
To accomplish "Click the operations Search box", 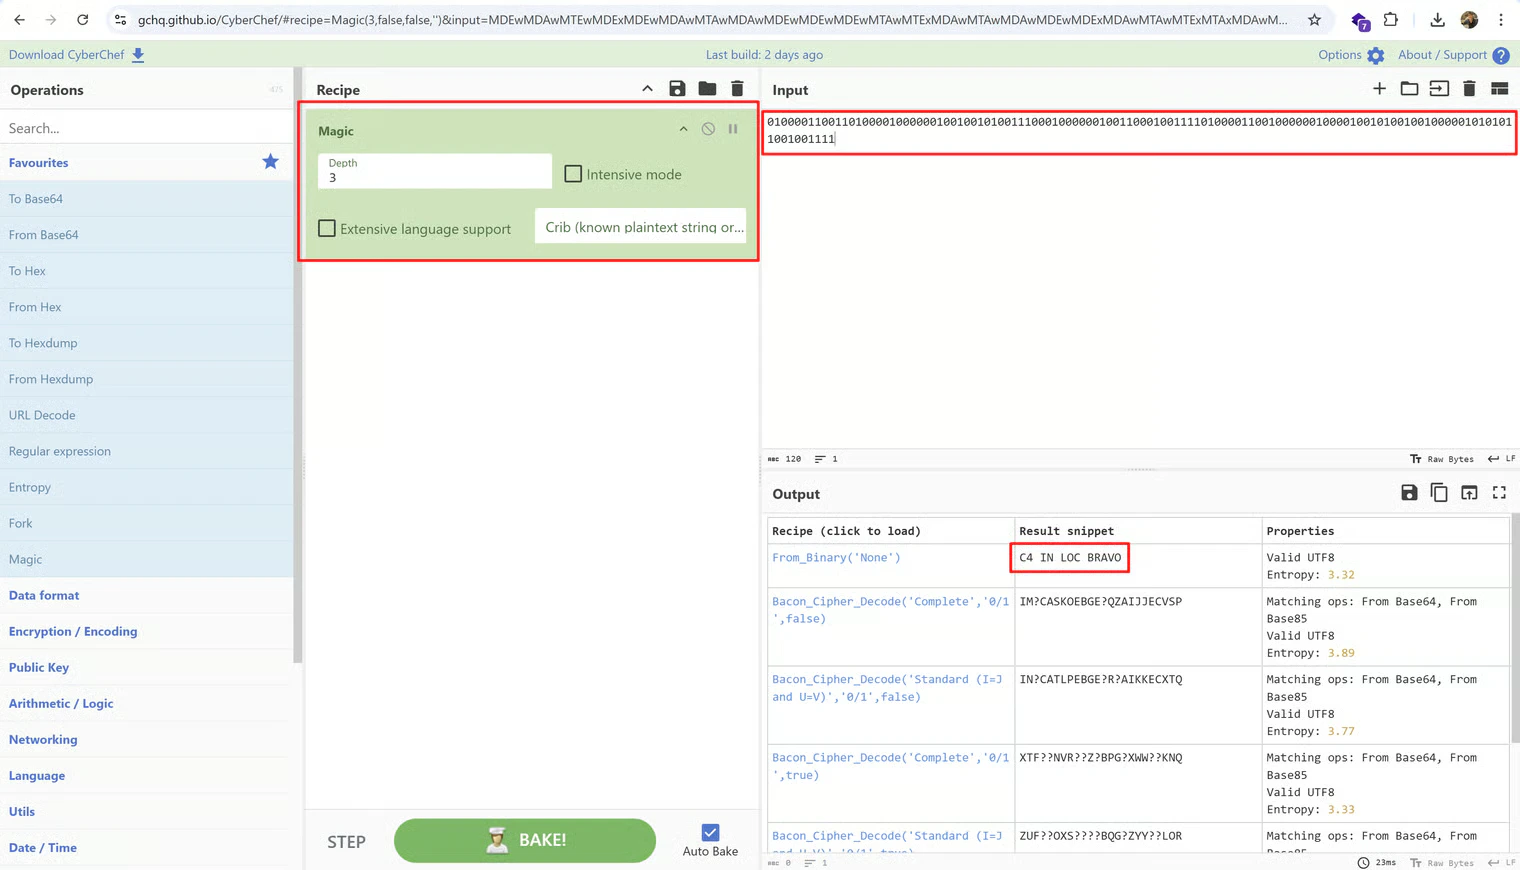I will pyautogui.click(x=146, y=128).
